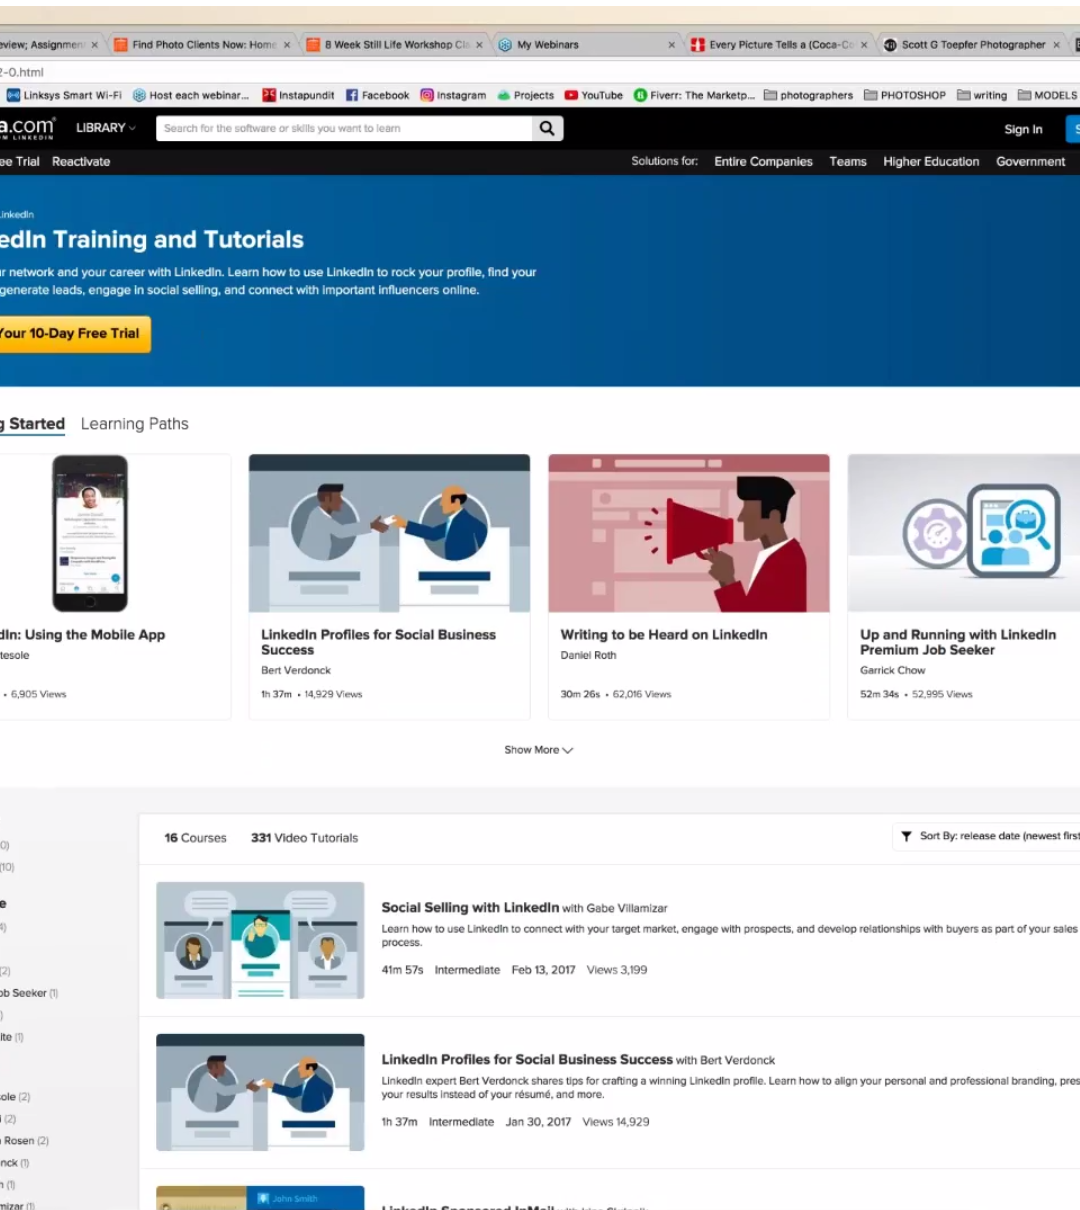1080x1210 pixels.
Task: Click the 52,995 Views text
Action: pyautogui.click(x=942, y=694)
